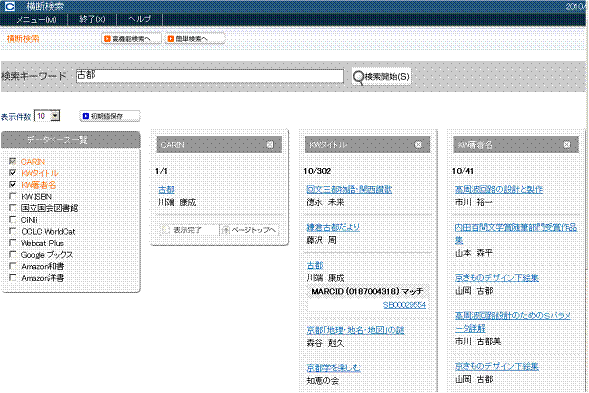Click the 検索キーワード label text
Screen dimensions: 589x393
point(34,76)
